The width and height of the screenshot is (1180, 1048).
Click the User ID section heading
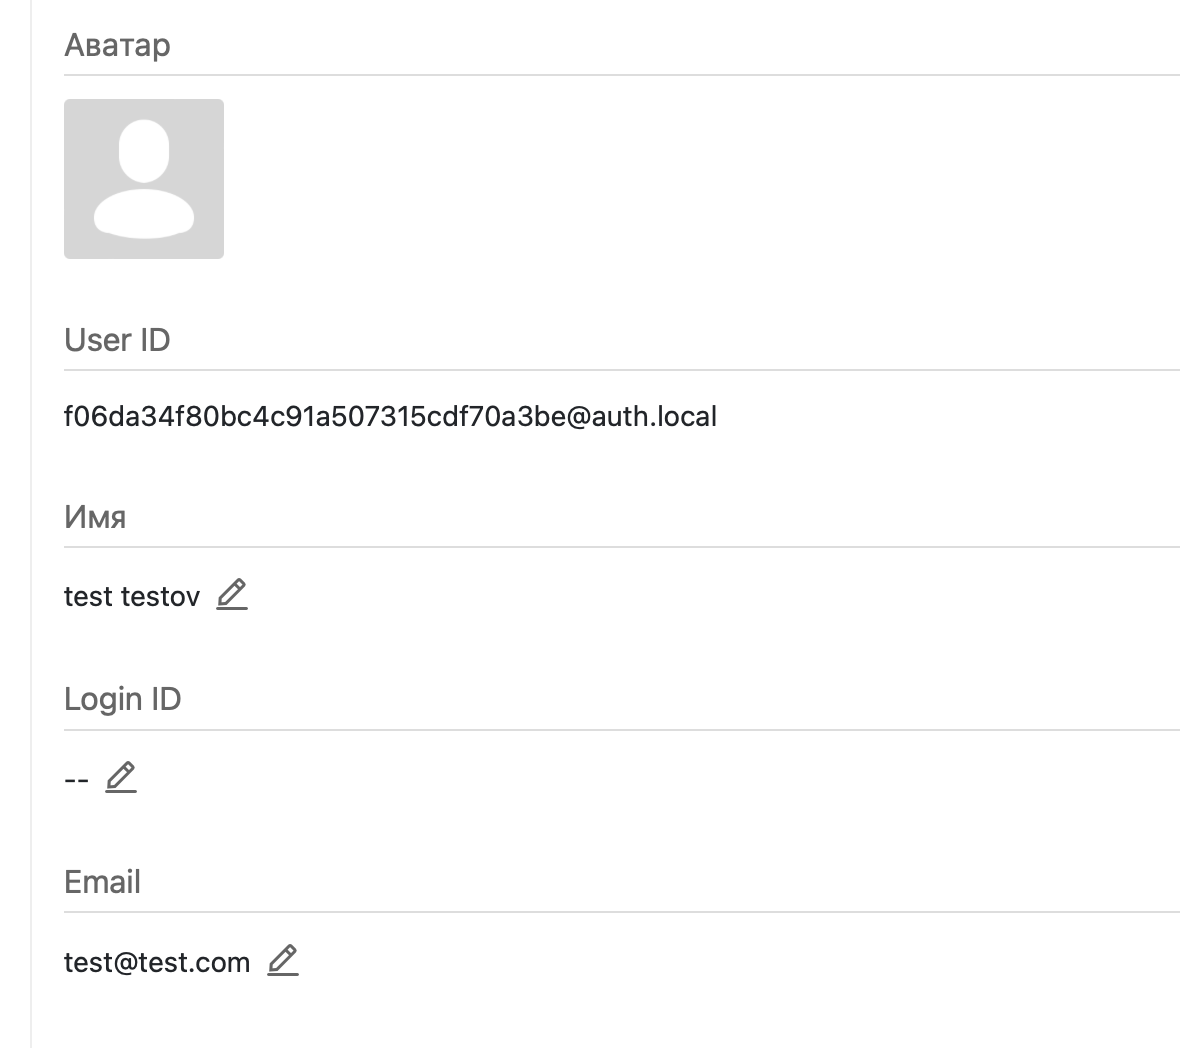pyautogui.click(x=117, y=340)
